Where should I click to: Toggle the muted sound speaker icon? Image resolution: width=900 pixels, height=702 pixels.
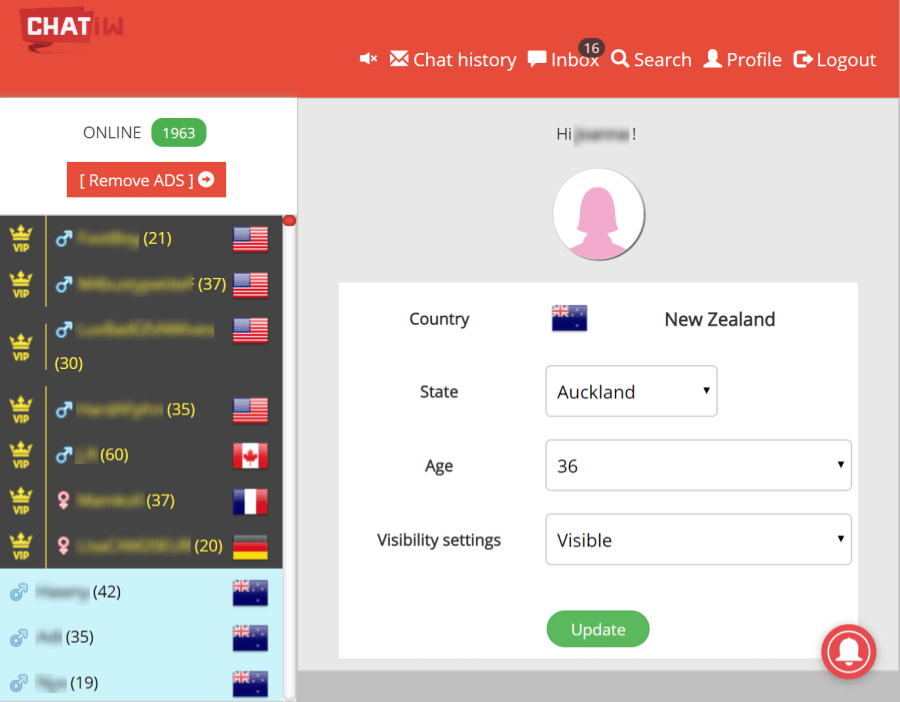pos(368,59)
